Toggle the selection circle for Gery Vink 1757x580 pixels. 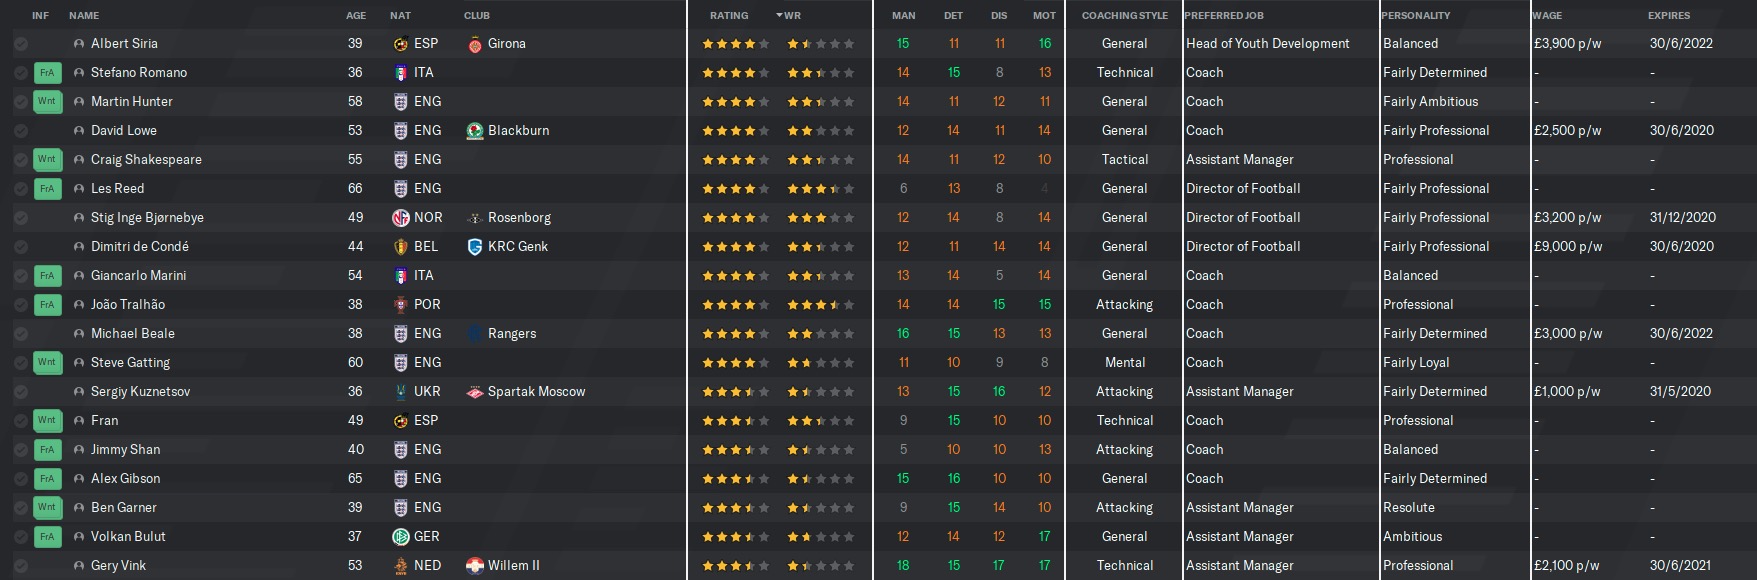point(21,566)
